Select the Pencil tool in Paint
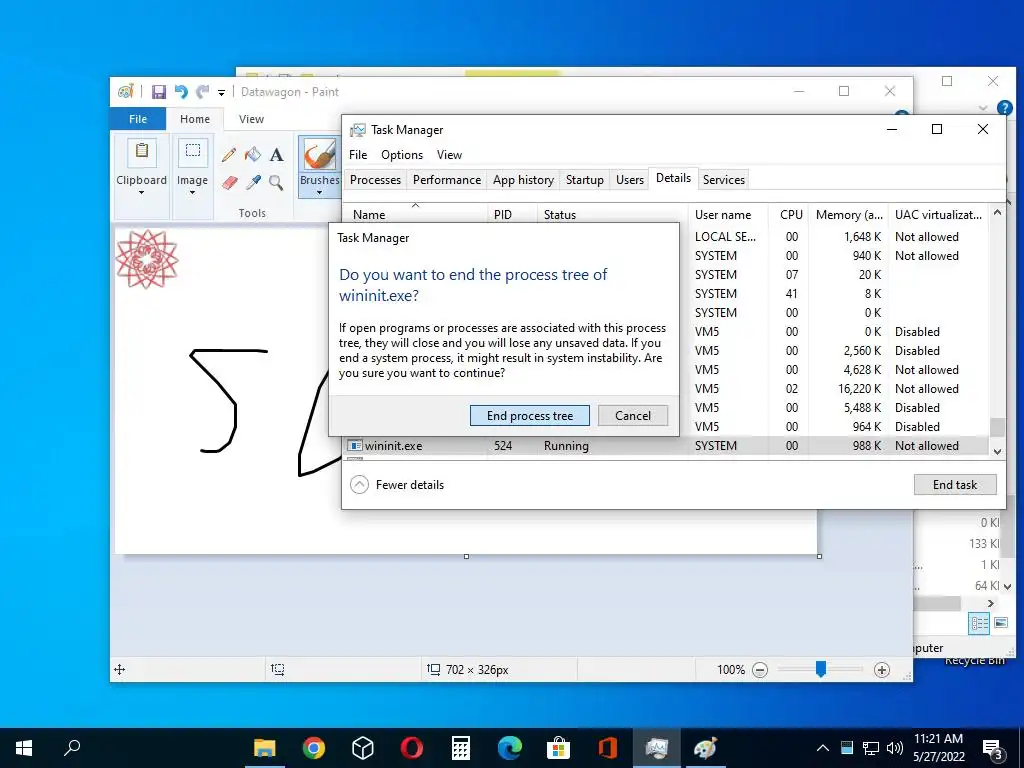Image resolution: width=1024 pixels, height=768 pixels. coord(229,155)
